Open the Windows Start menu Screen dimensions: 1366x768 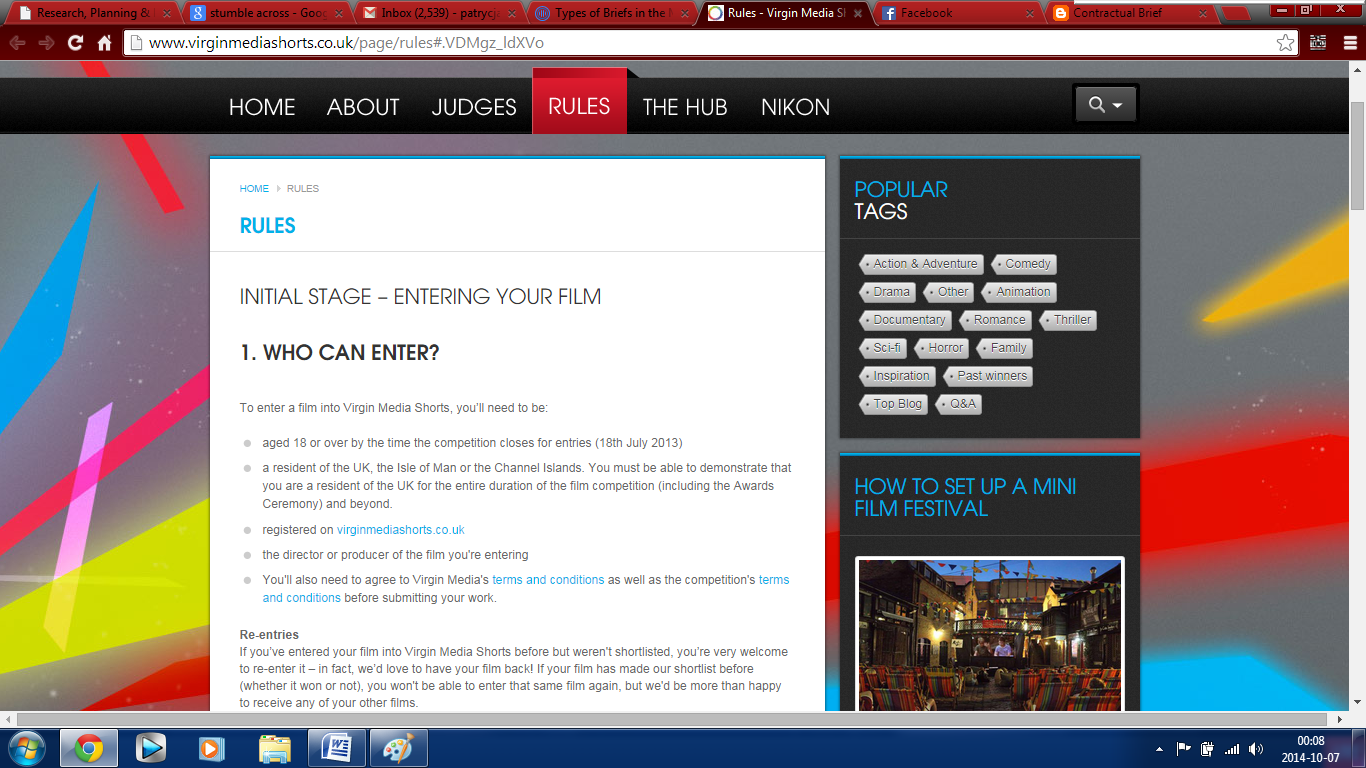coord(26,748)
